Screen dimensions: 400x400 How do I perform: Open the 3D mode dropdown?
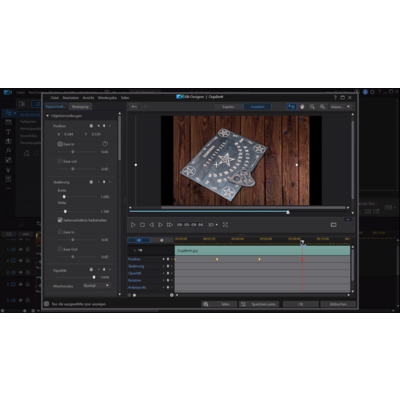[x=213, y=225]
